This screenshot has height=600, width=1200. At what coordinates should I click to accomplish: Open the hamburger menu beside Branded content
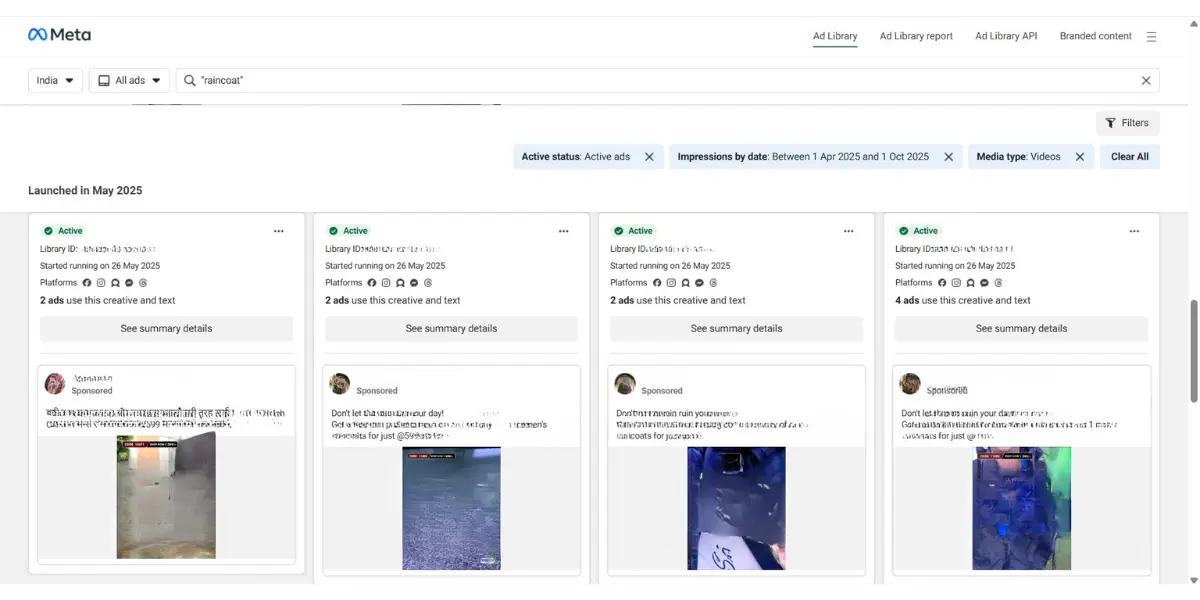tap(1151, 35)
